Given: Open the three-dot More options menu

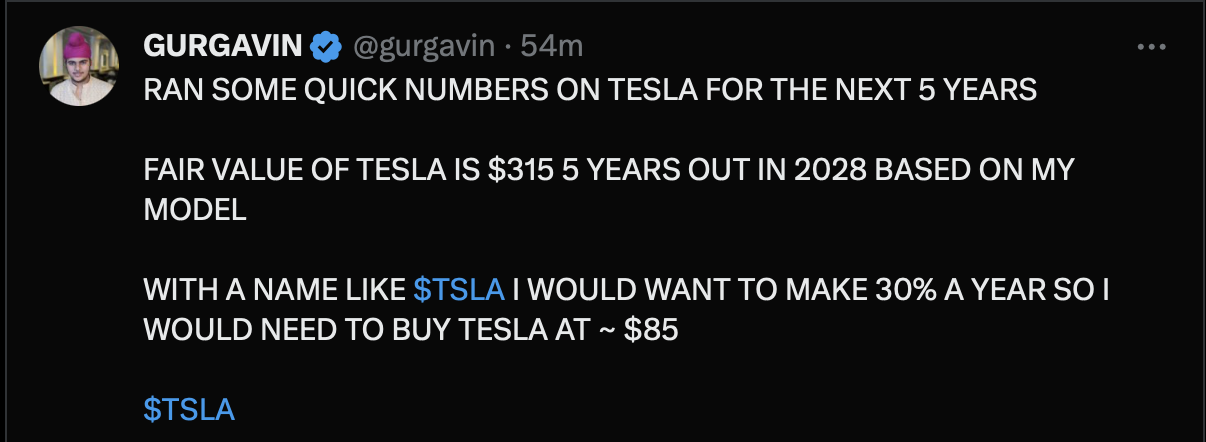Looking at the screenshot, I should coord(1152,46).
